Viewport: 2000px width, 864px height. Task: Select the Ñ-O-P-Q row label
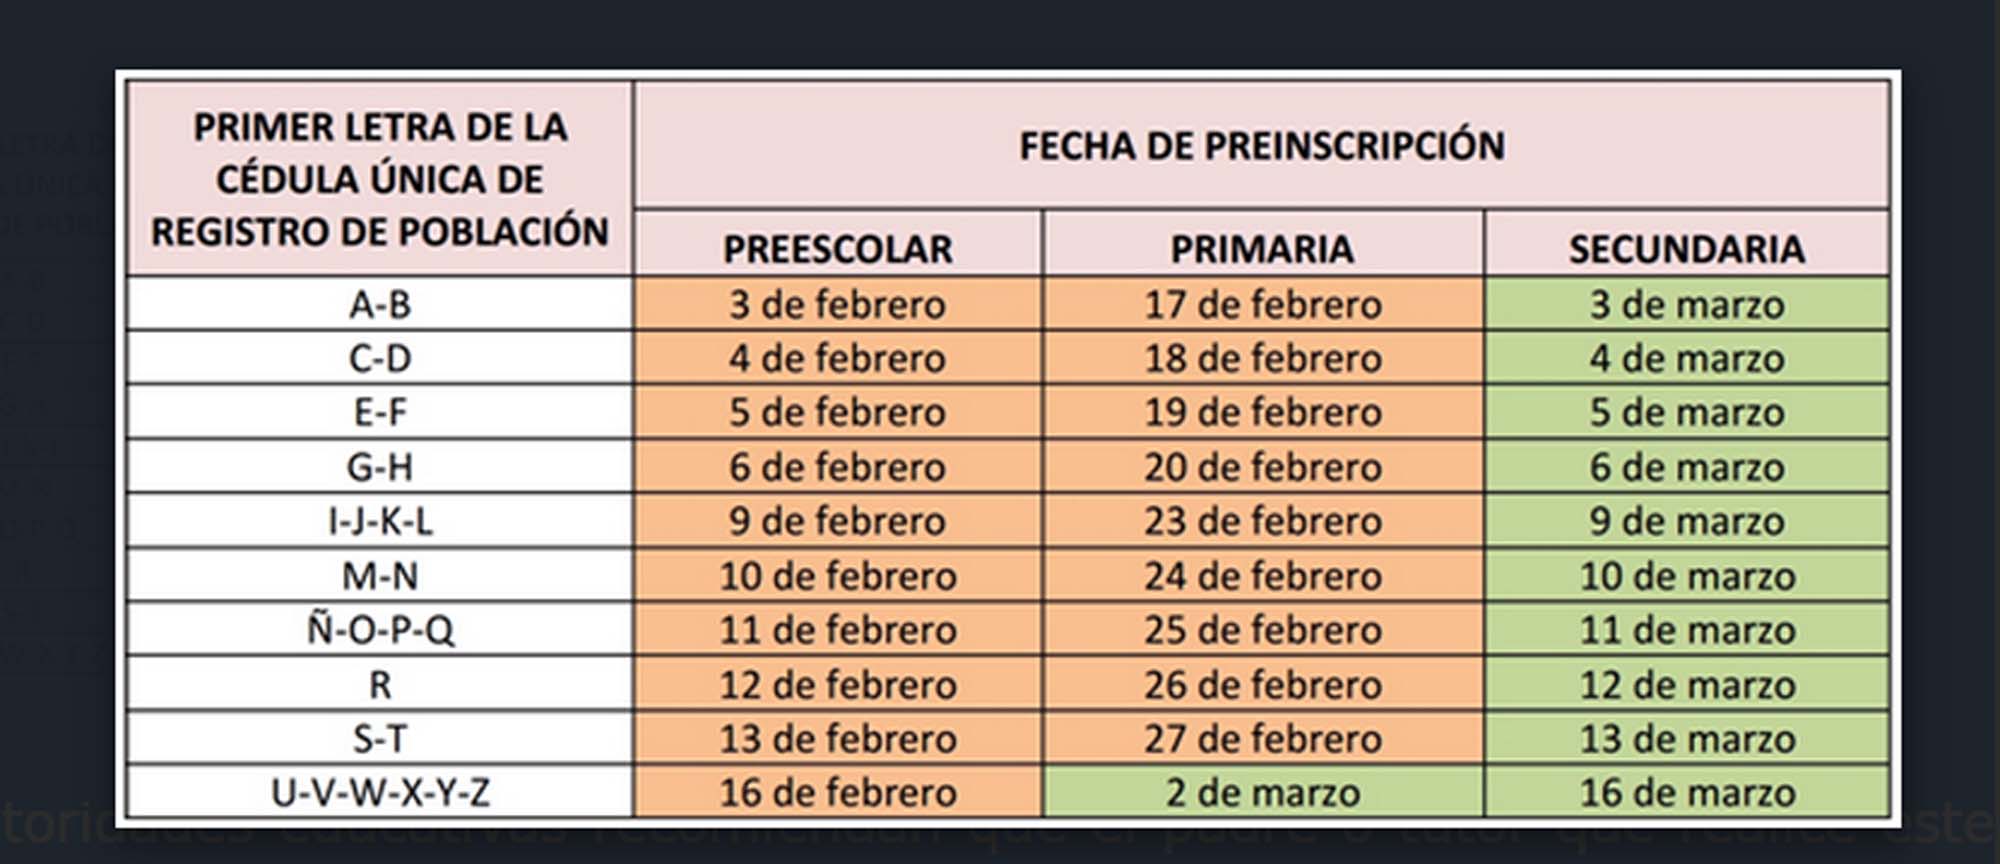click(x=380, y=630)
